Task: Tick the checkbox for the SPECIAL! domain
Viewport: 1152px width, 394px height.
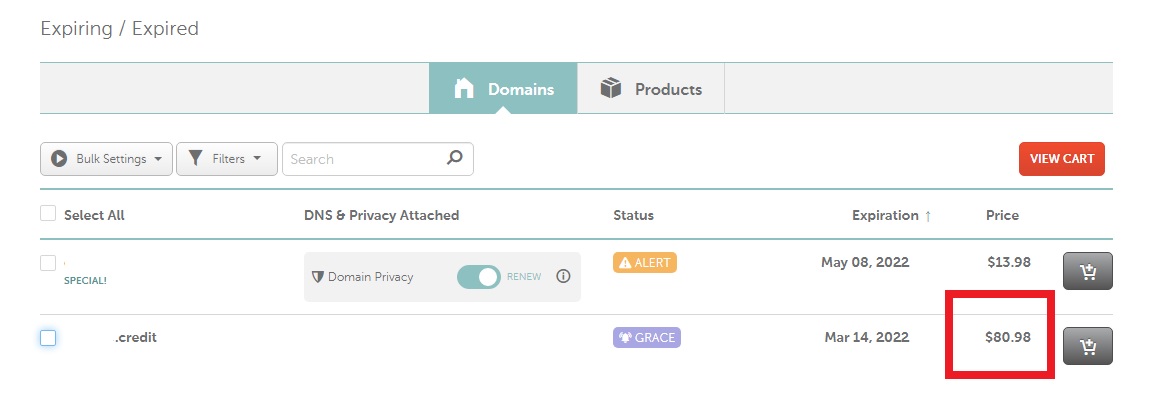Action: [48, 262]
